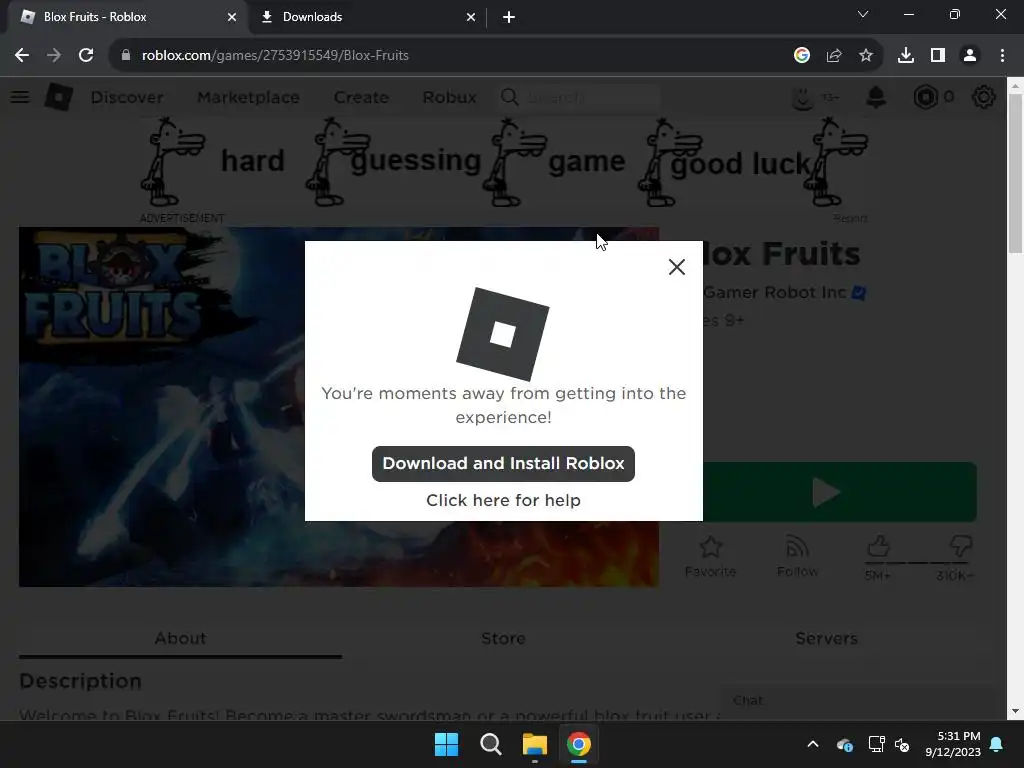The width and height of the screenshot is (1024, 768).
Task: Open the Click here for help link
Action: [503, 500]
